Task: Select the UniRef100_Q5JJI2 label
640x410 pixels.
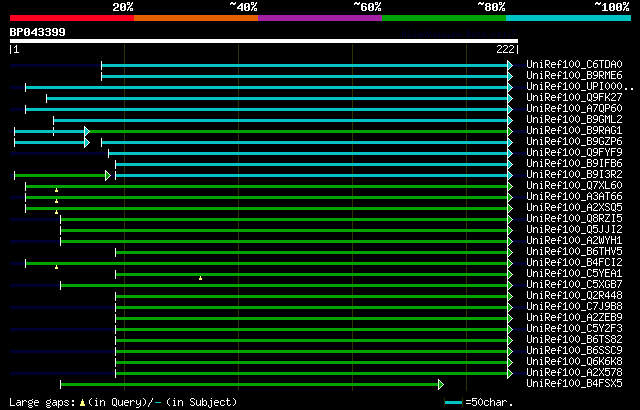Action: [574, 230]
